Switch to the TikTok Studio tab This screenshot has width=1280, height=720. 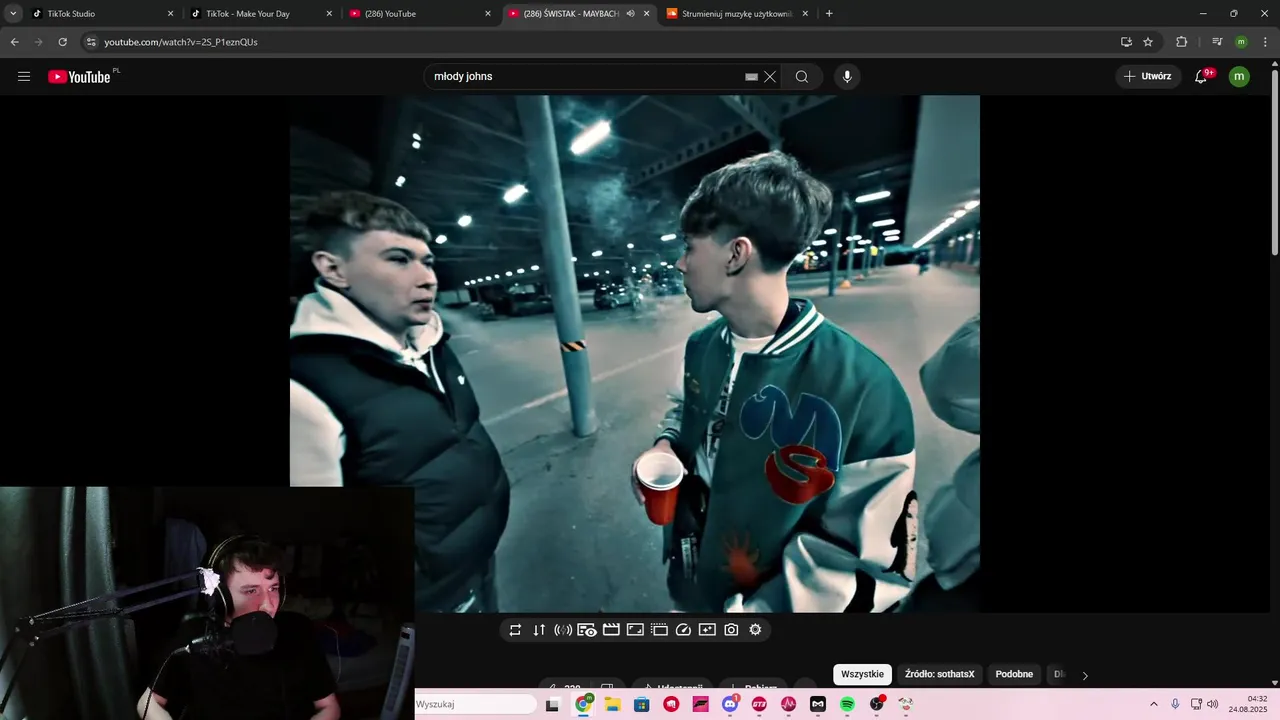pyautogui.click(x=95, y=14)
